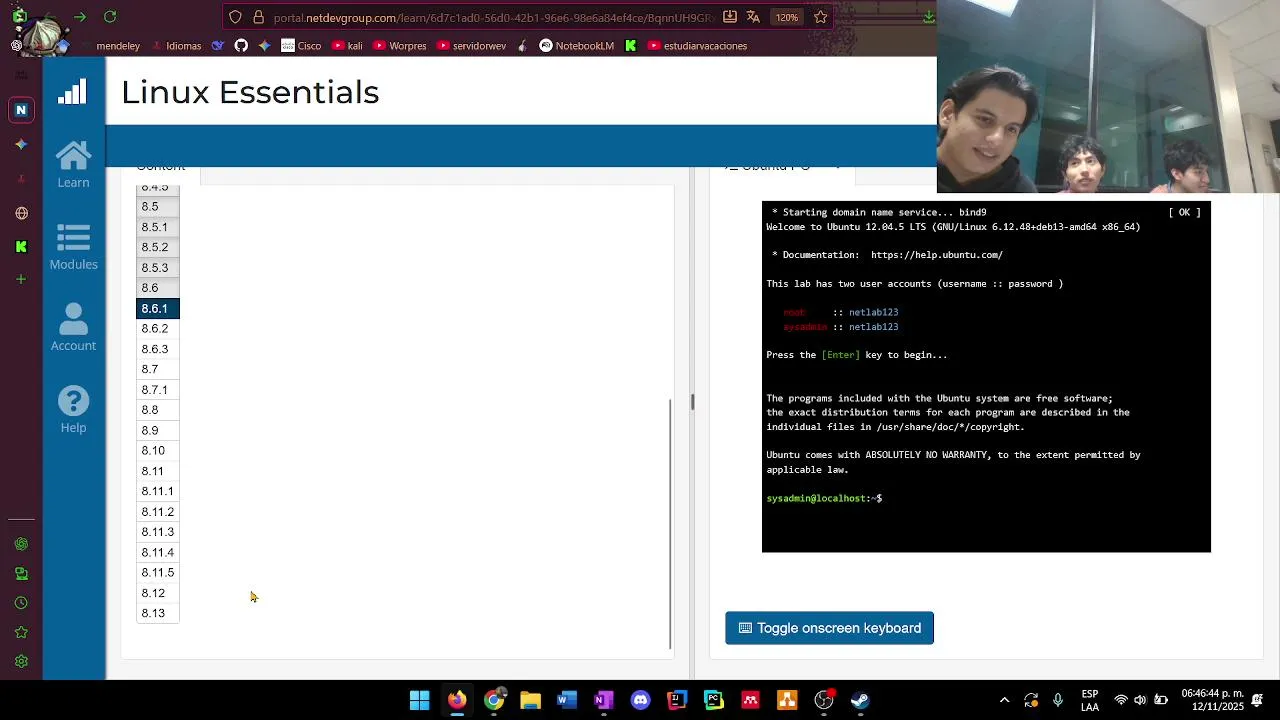
Task: Open the ChatGPT sidebar tool icon
Action: 21,544
